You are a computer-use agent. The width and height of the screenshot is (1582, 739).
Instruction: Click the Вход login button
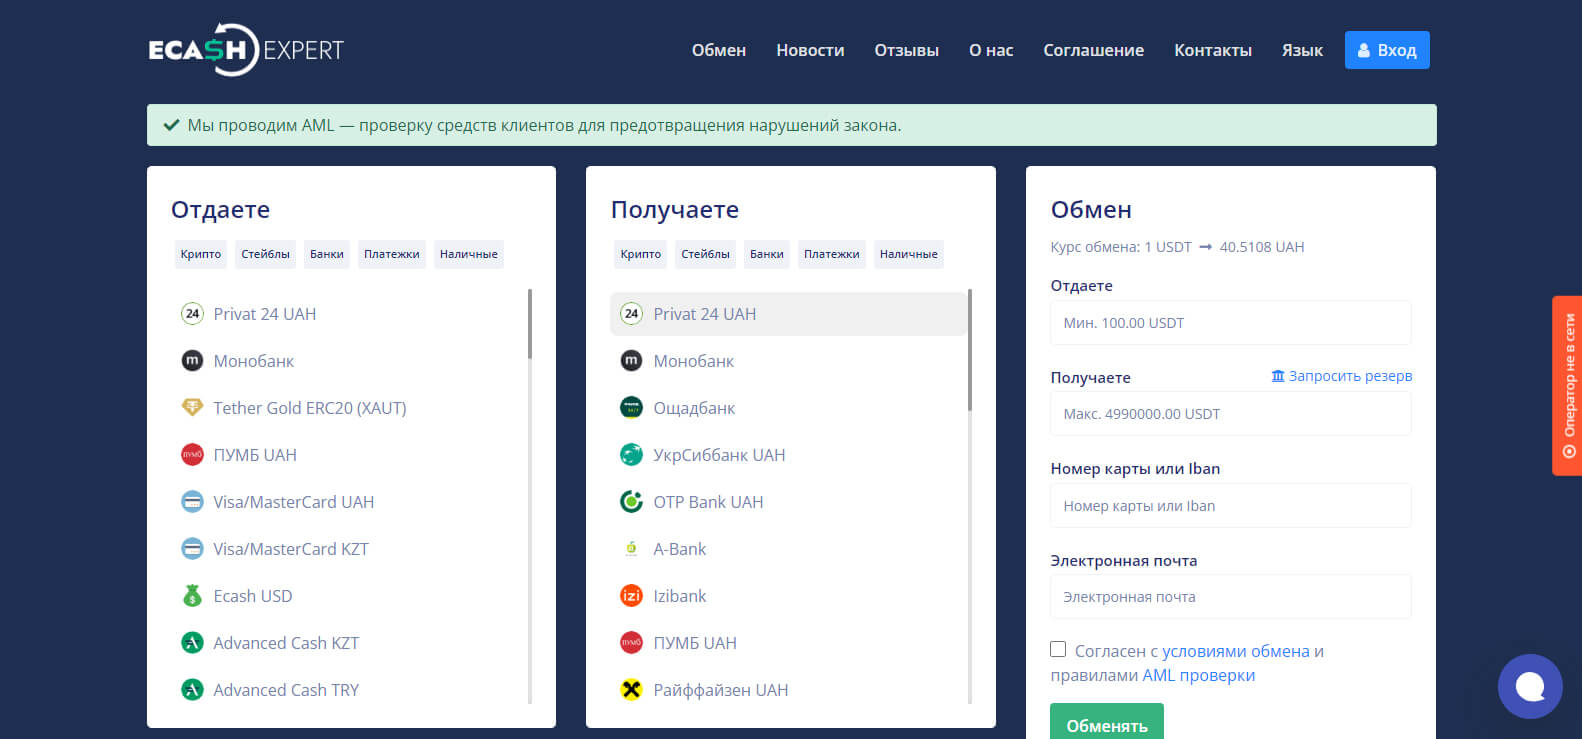(x=1387, y=50)
